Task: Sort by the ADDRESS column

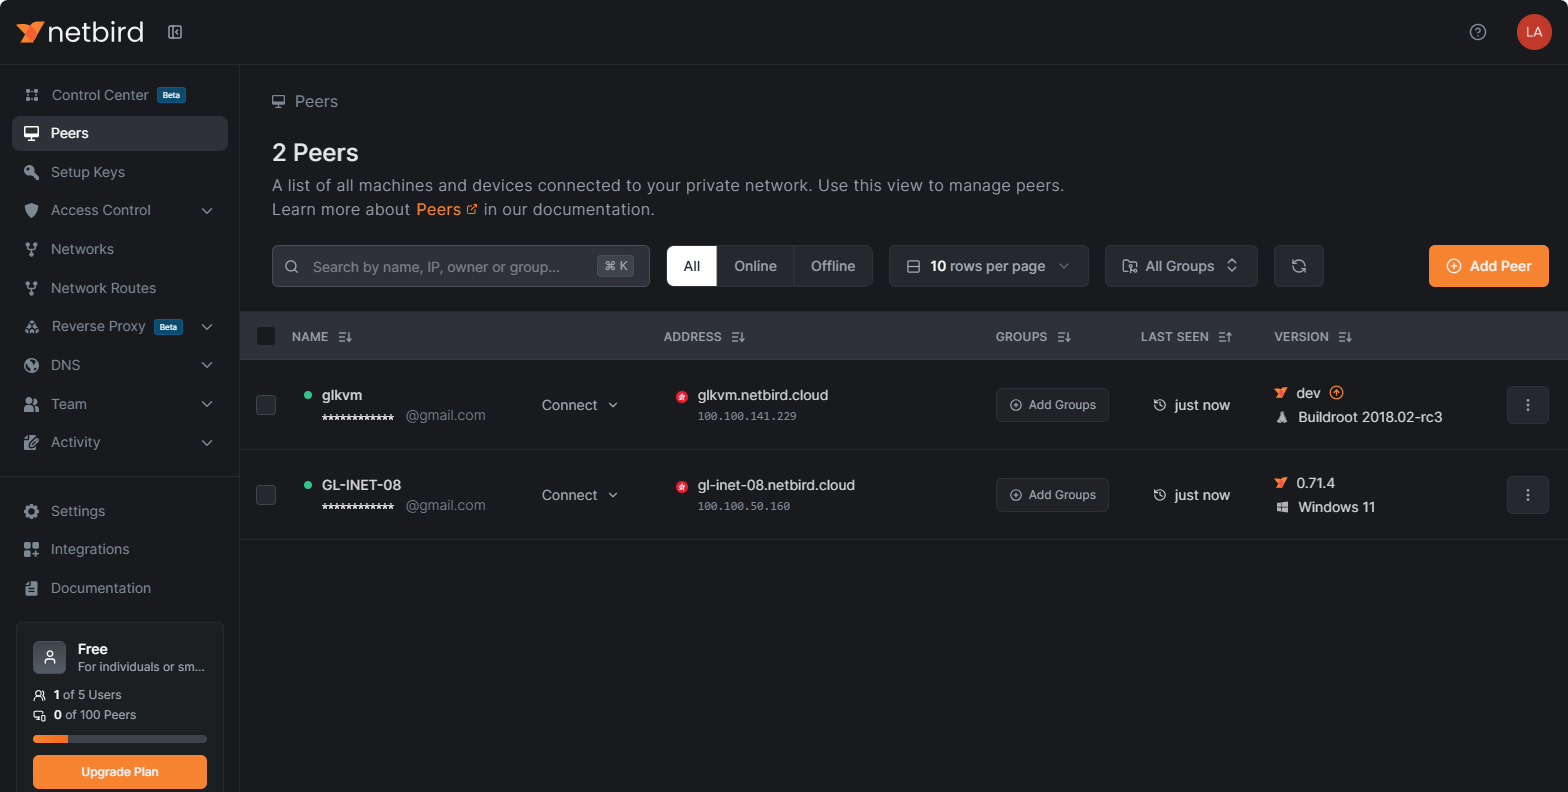Action: coord(704,337)
